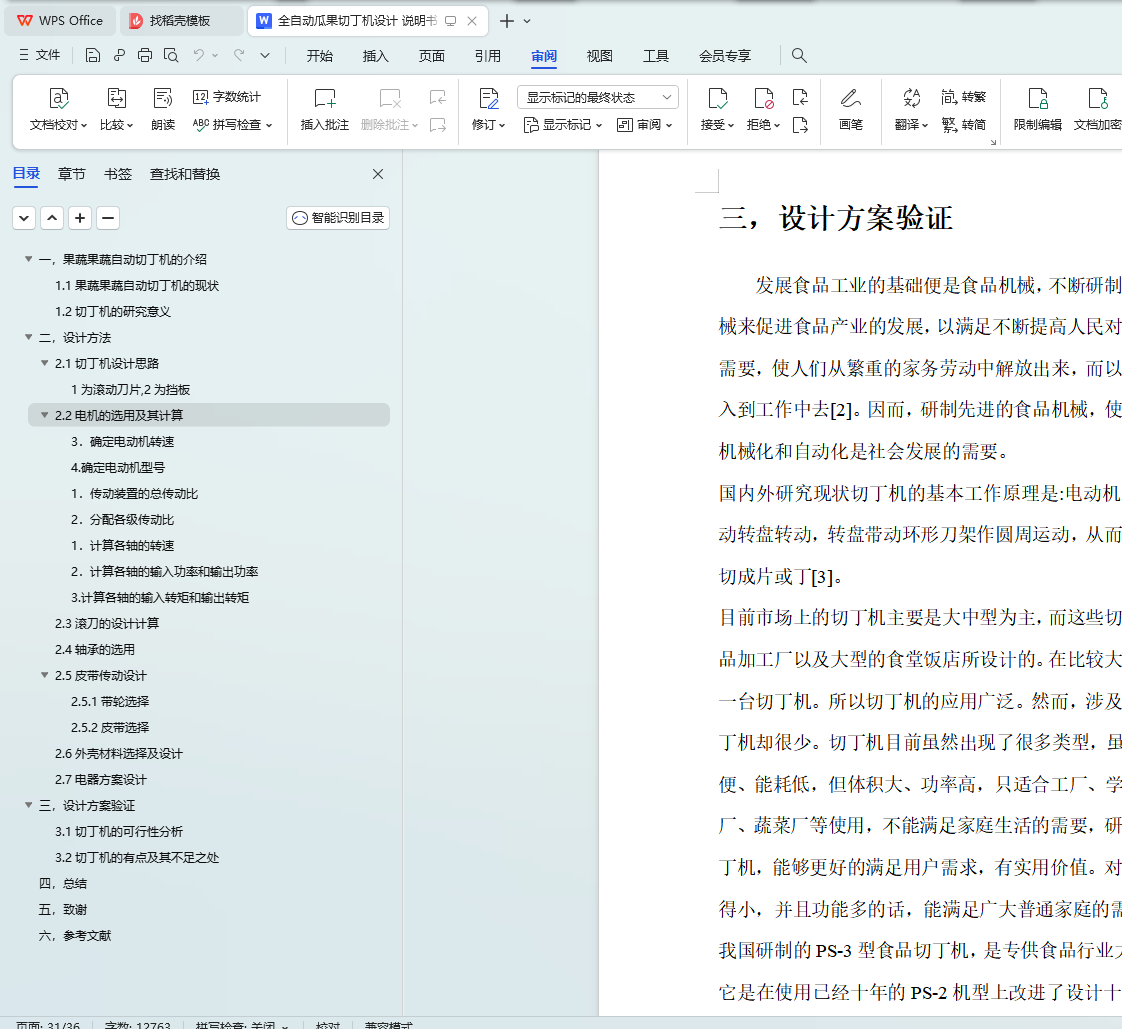This screenshot has width=1122, height=1029.
Task: Open the 章节 tab in sidebar
Action: point(72,174)
